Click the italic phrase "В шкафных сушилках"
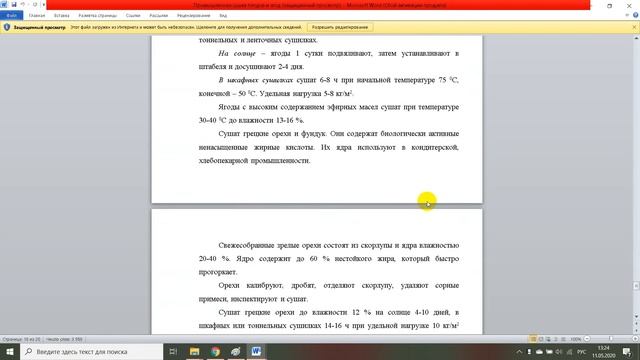This screenshot has width=640, height=360. click(x=256, y=80)
